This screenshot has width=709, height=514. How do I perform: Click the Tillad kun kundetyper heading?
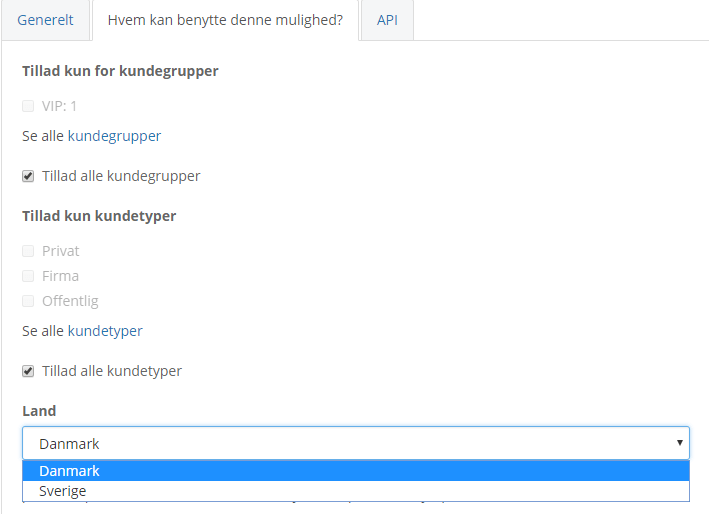(x=99, y=216)
